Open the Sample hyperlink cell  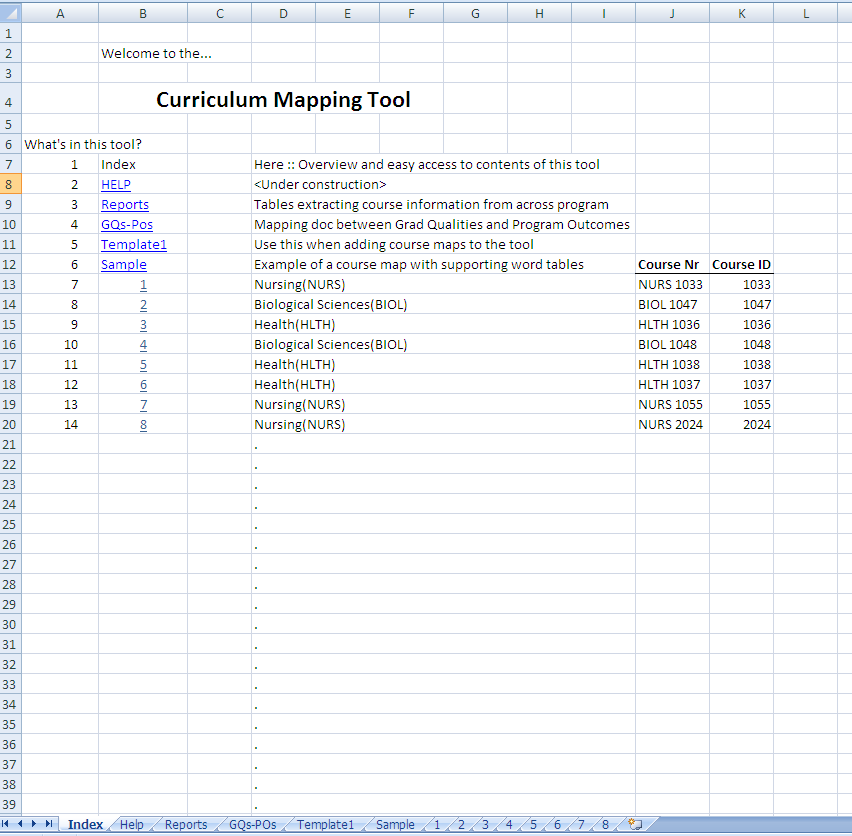point(124,265)
